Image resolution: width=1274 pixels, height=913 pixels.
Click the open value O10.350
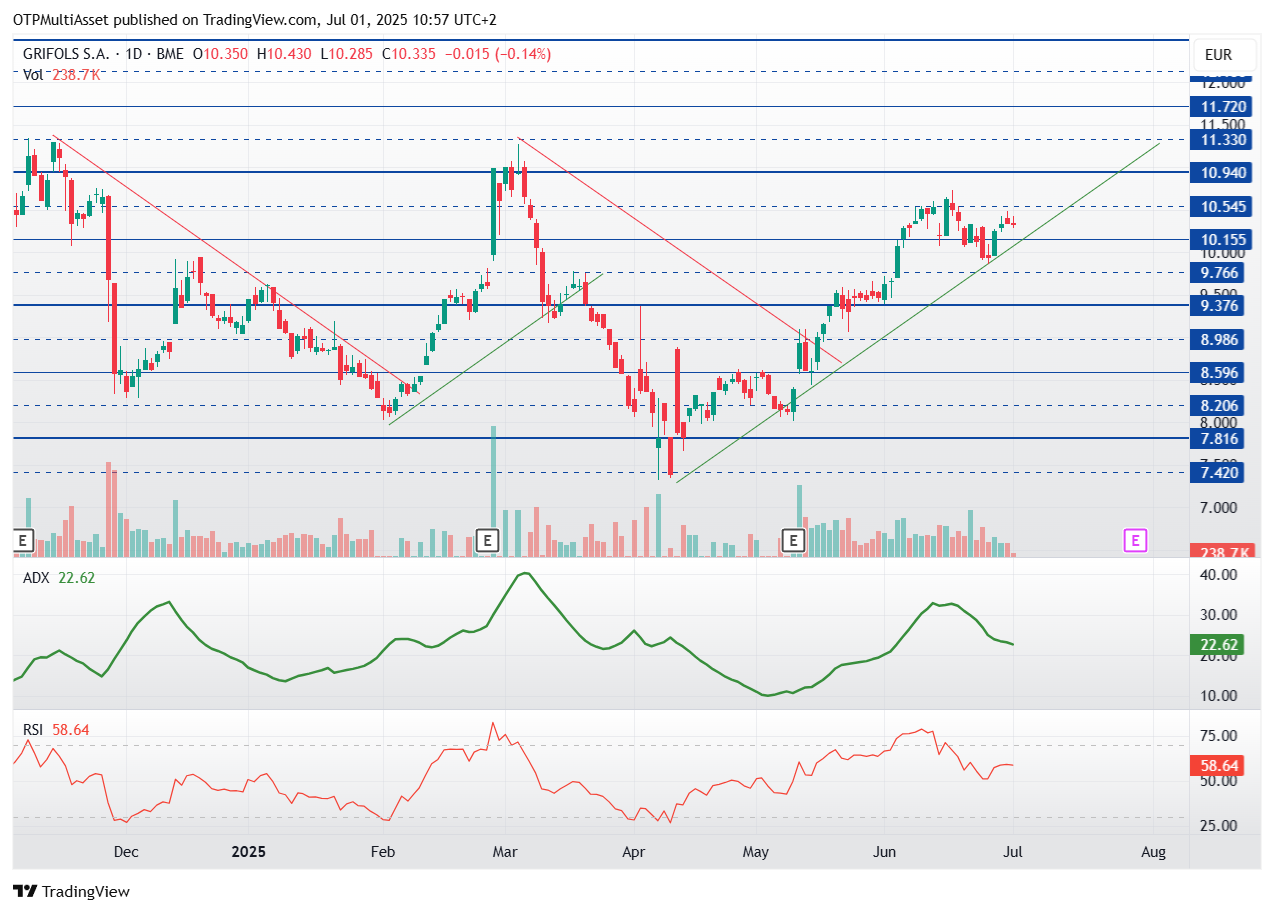(x=222, y=54)
